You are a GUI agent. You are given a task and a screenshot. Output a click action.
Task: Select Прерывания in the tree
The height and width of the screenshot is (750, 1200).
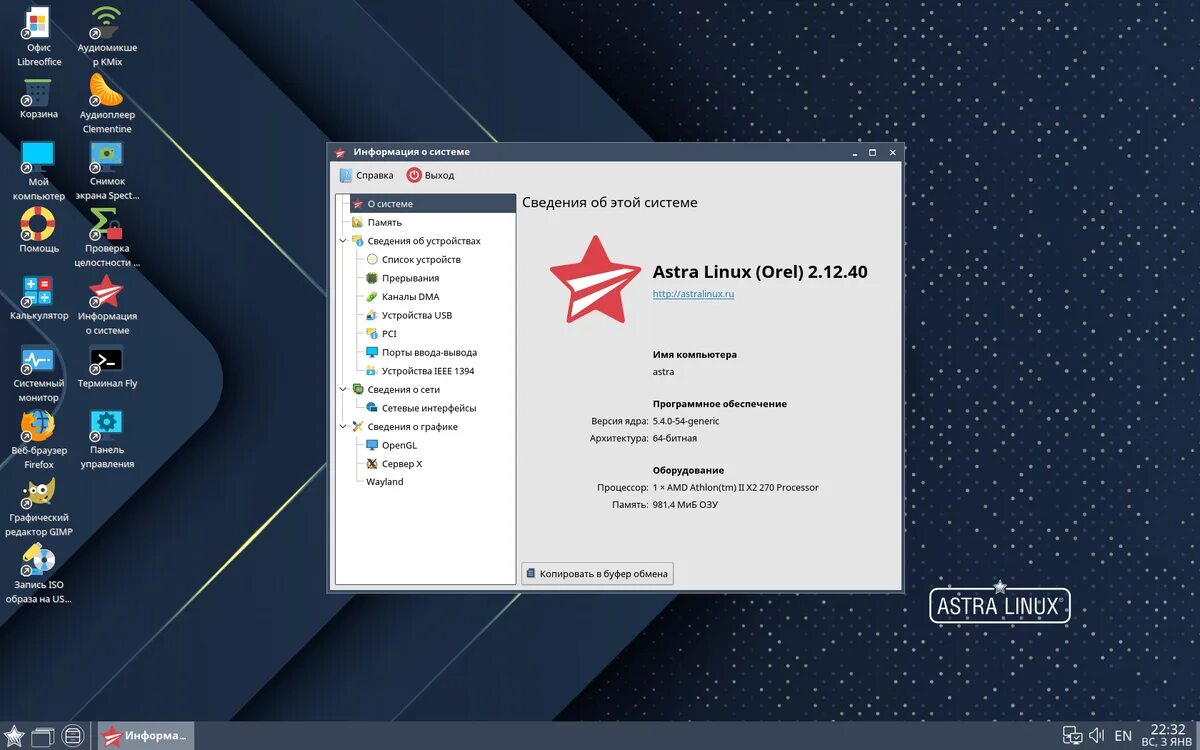point(410,278)
